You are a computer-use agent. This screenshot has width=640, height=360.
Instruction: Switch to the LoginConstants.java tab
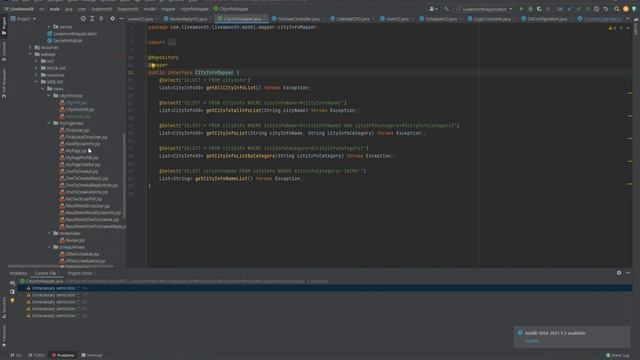pyautogui.click(x=491, y=19)
